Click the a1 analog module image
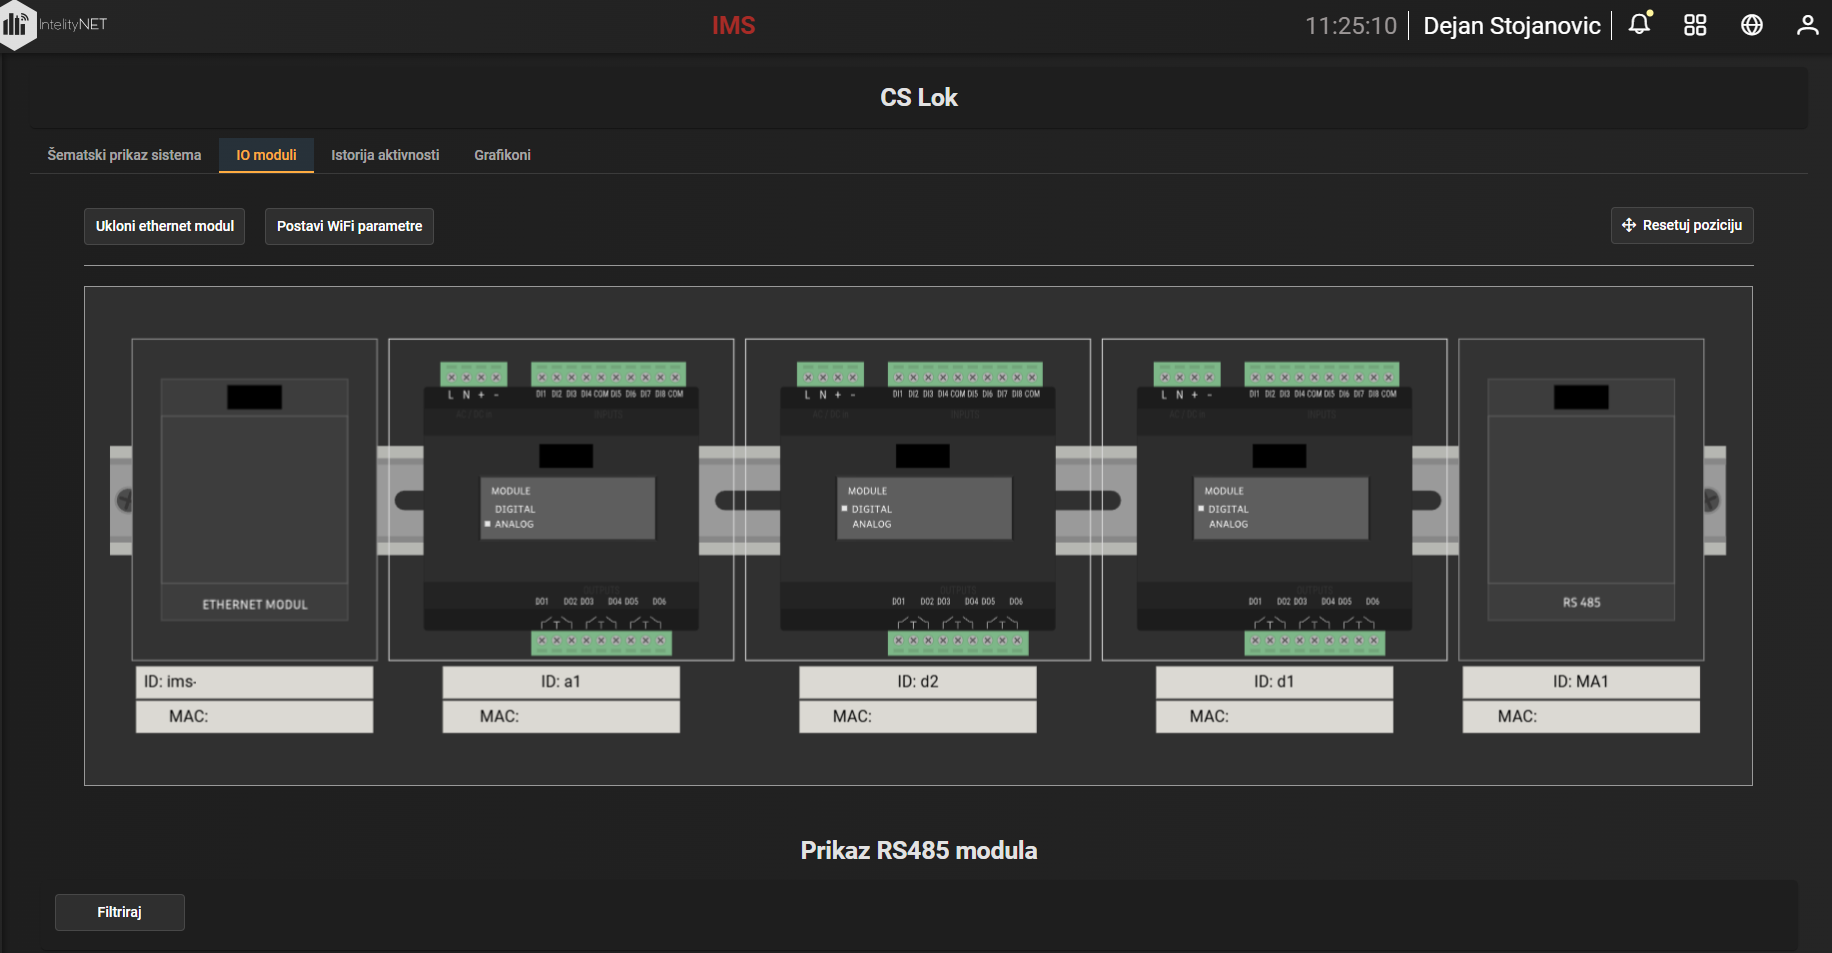This screenshot has width=1832, height=953. tap(561, 499)
